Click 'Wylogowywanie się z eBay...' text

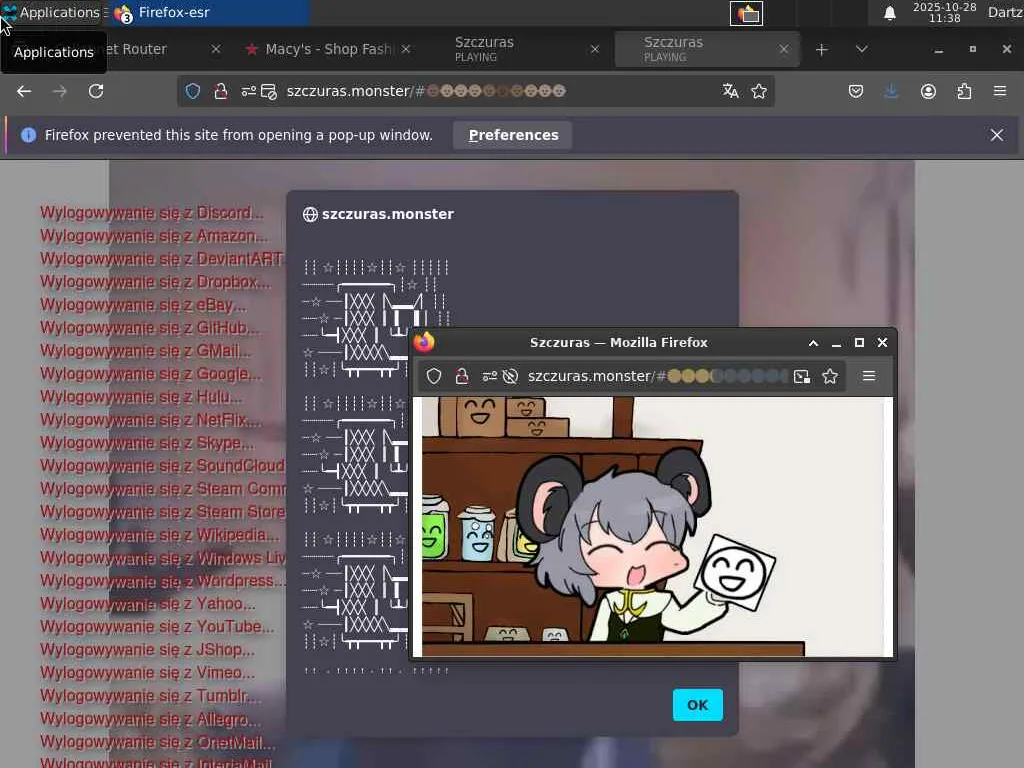coord(143,305)
